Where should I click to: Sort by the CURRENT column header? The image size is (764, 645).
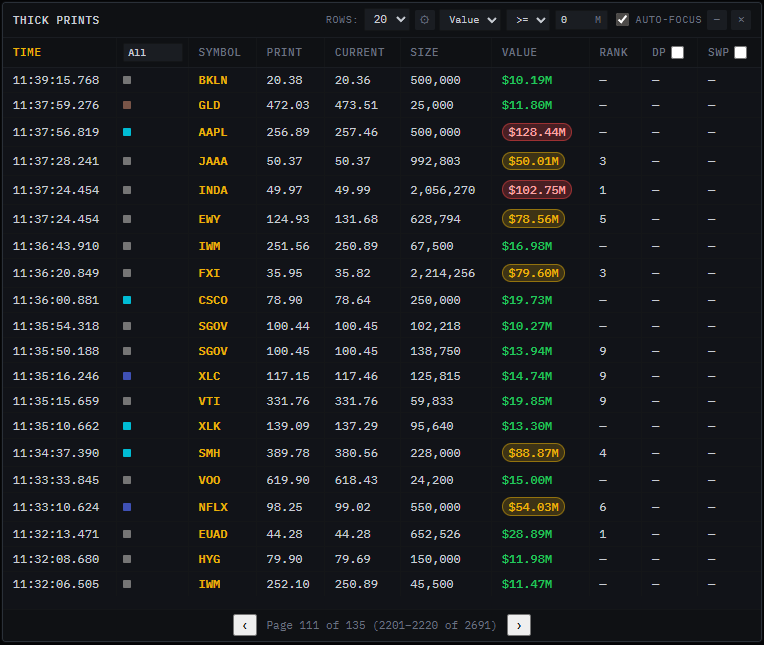coord(360,53)
